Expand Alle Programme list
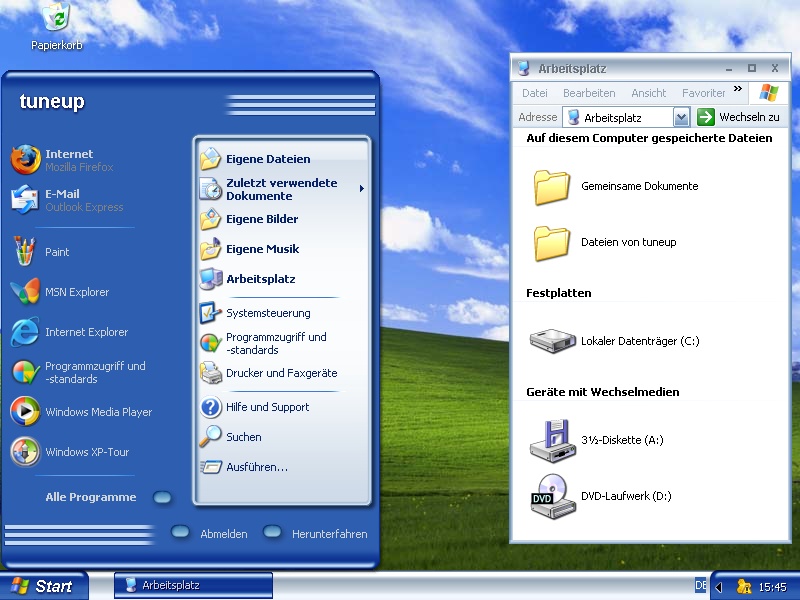This screenshot has width=800, height=600. click(x=108, y=497)
